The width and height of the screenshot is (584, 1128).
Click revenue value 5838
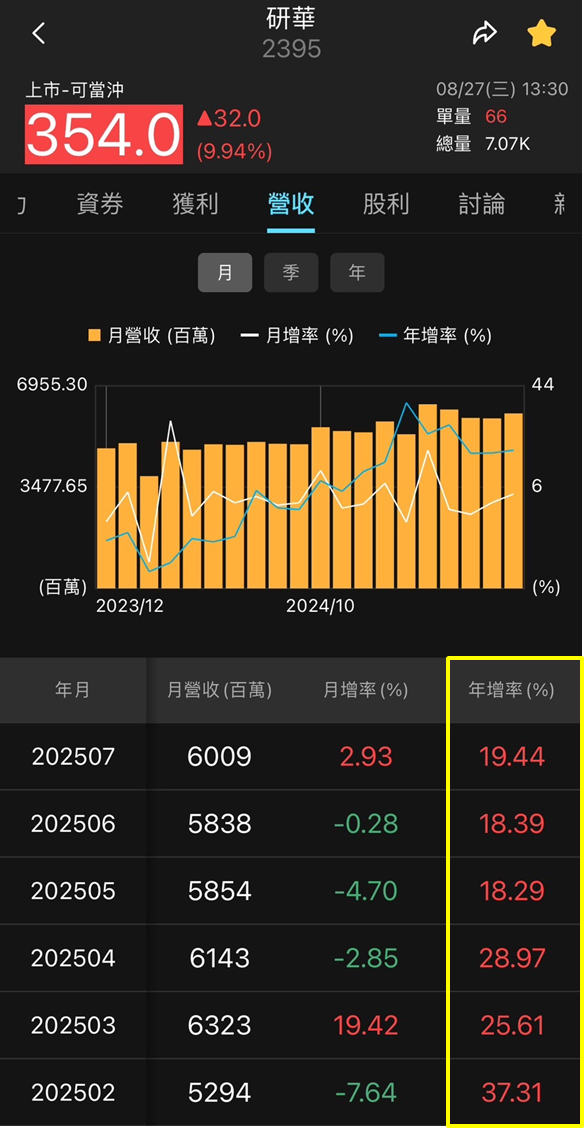coord(219,824)
